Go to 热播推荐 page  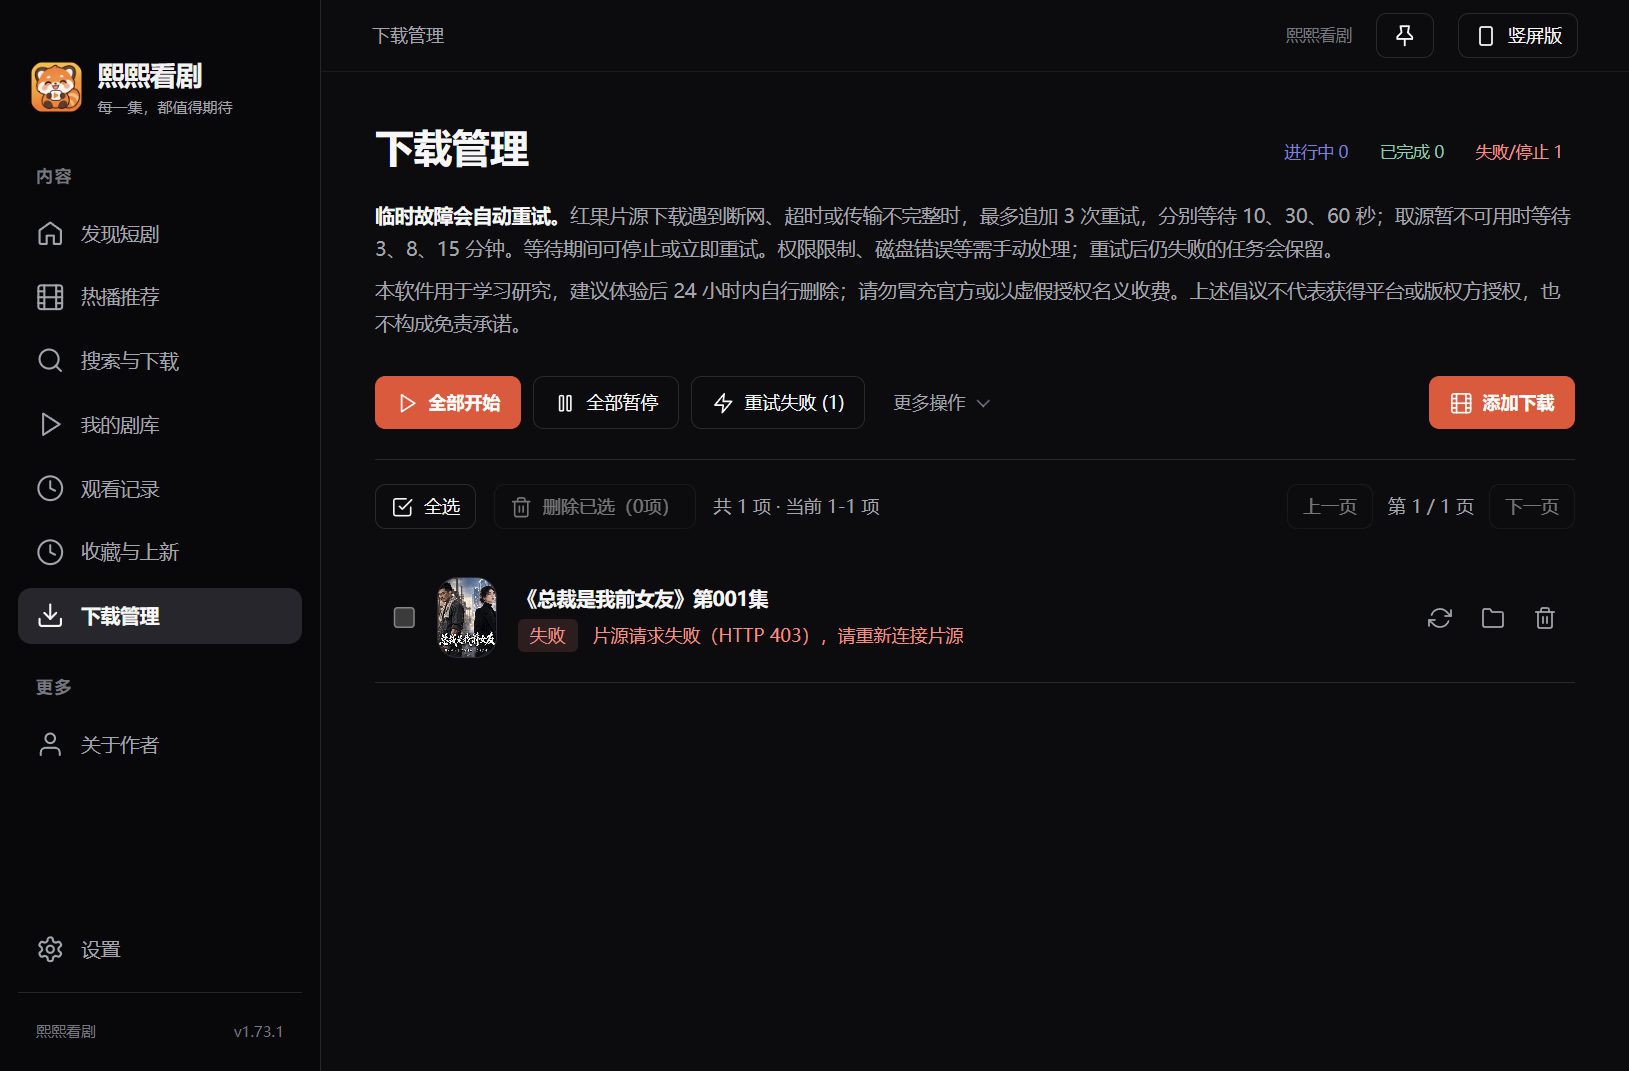tap(160, 297)
